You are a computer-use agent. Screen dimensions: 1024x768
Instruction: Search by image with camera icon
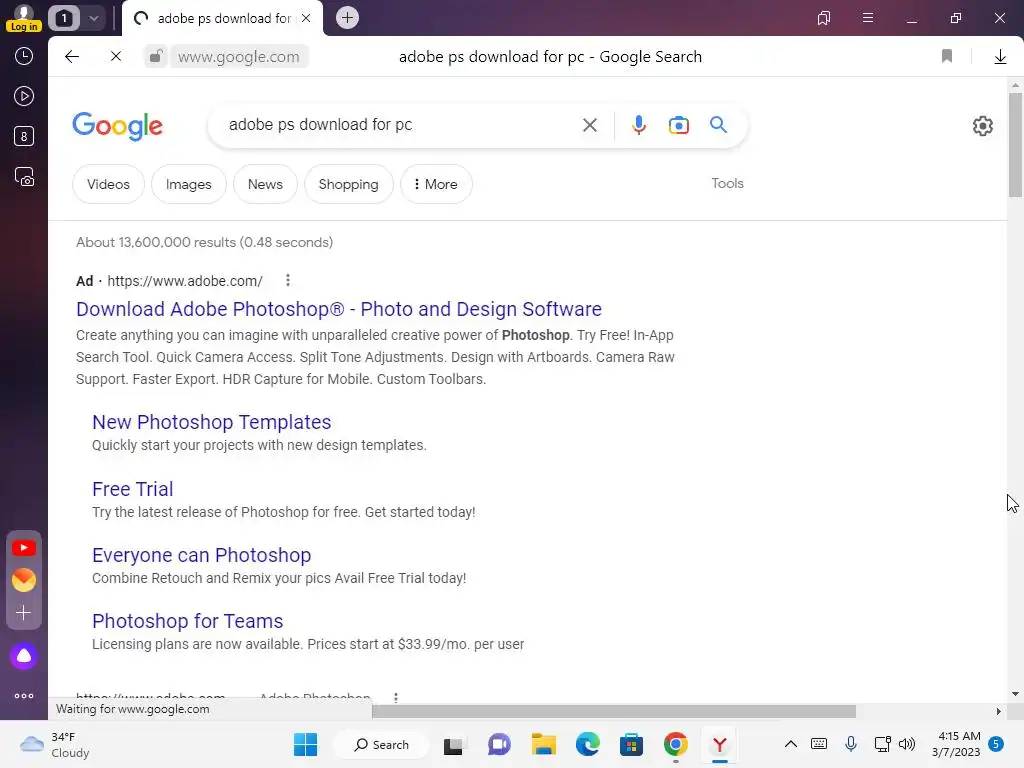(679, 125)
